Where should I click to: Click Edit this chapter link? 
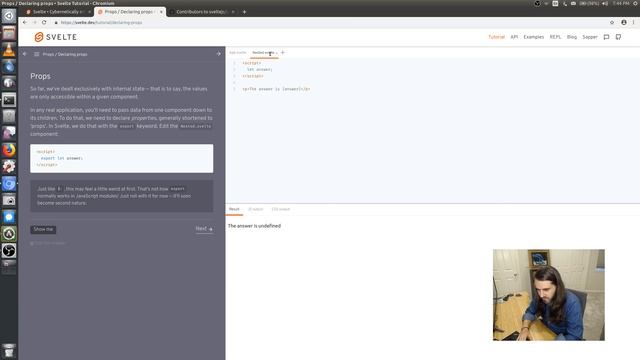(x=48, y=243)
